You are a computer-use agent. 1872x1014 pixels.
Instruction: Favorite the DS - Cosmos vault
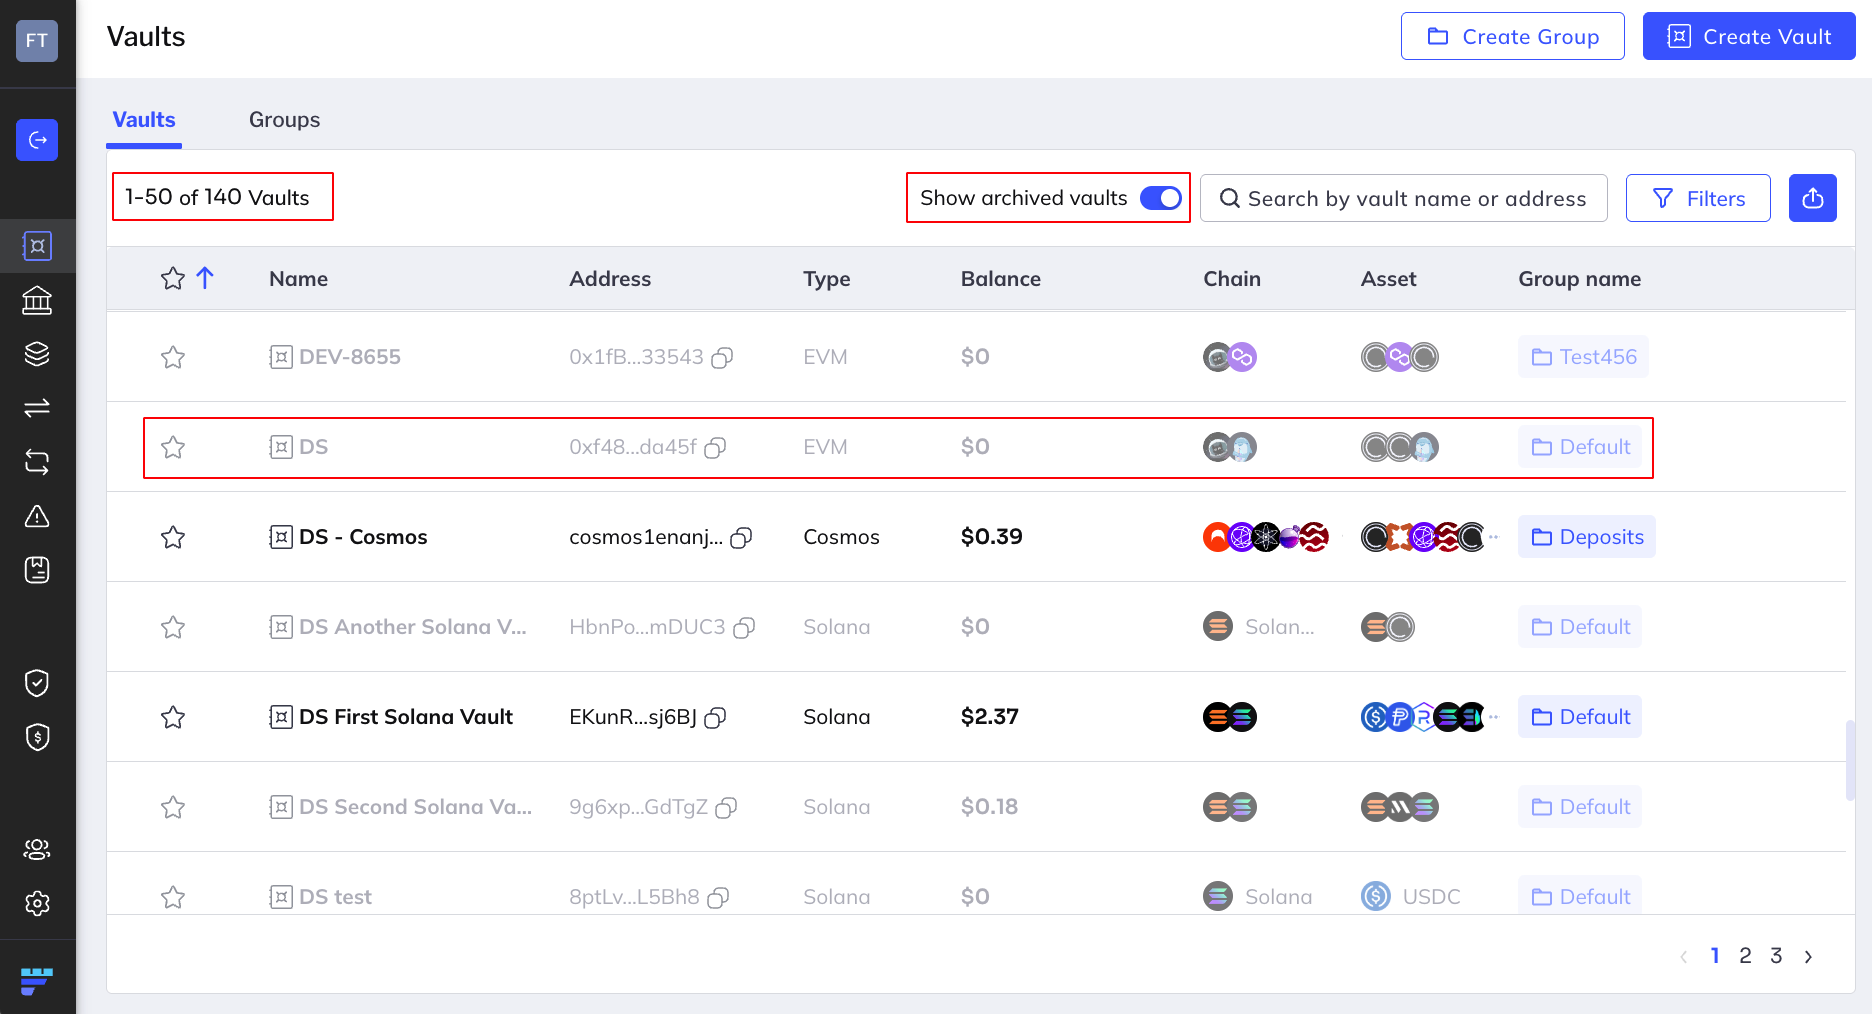pos(173,537)
